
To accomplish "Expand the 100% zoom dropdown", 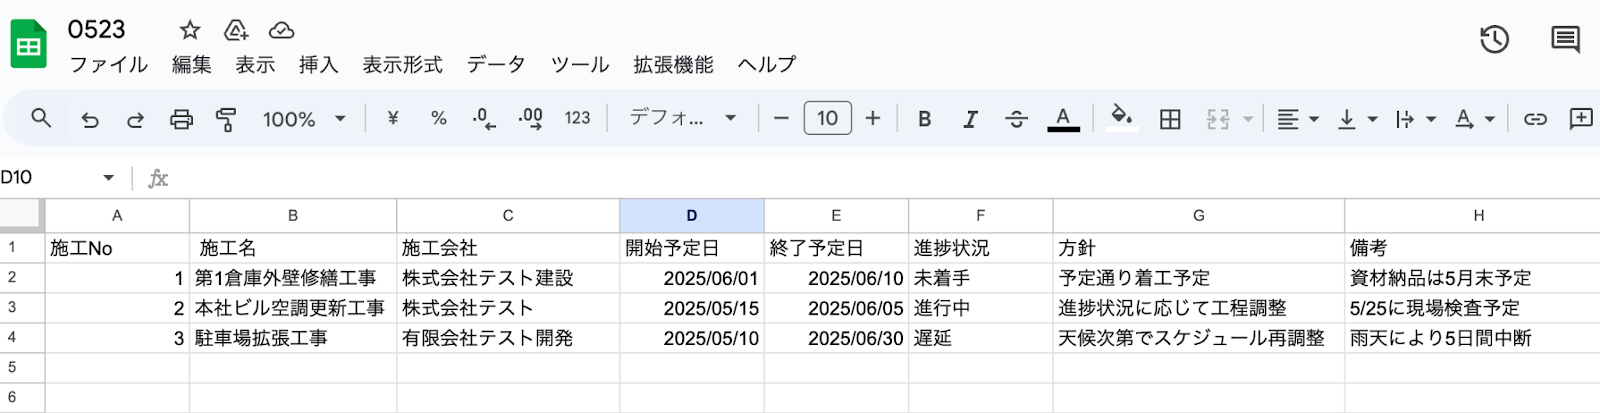I will [x=304, y=119].
